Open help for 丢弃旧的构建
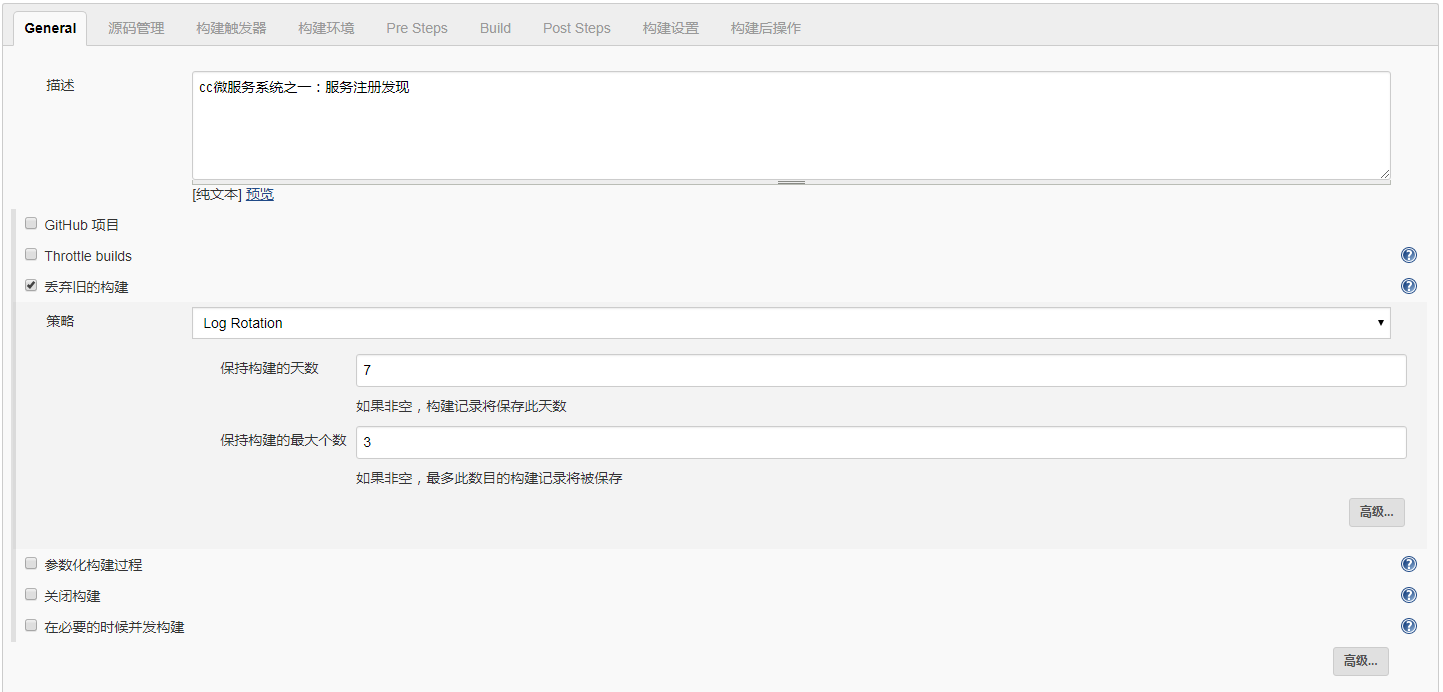This screenshot has height=692, width=1443. point(1409,287)
